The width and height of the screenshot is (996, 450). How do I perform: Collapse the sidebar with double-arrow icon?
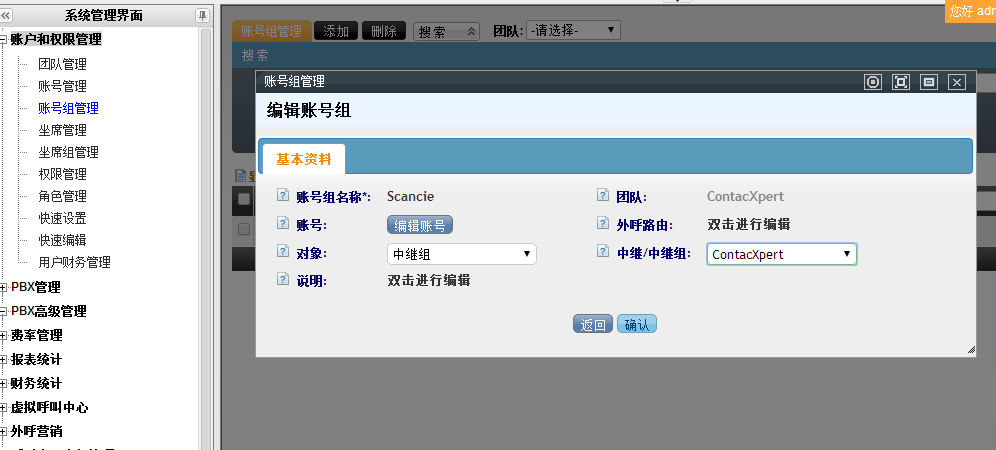(x=7, y=15)
